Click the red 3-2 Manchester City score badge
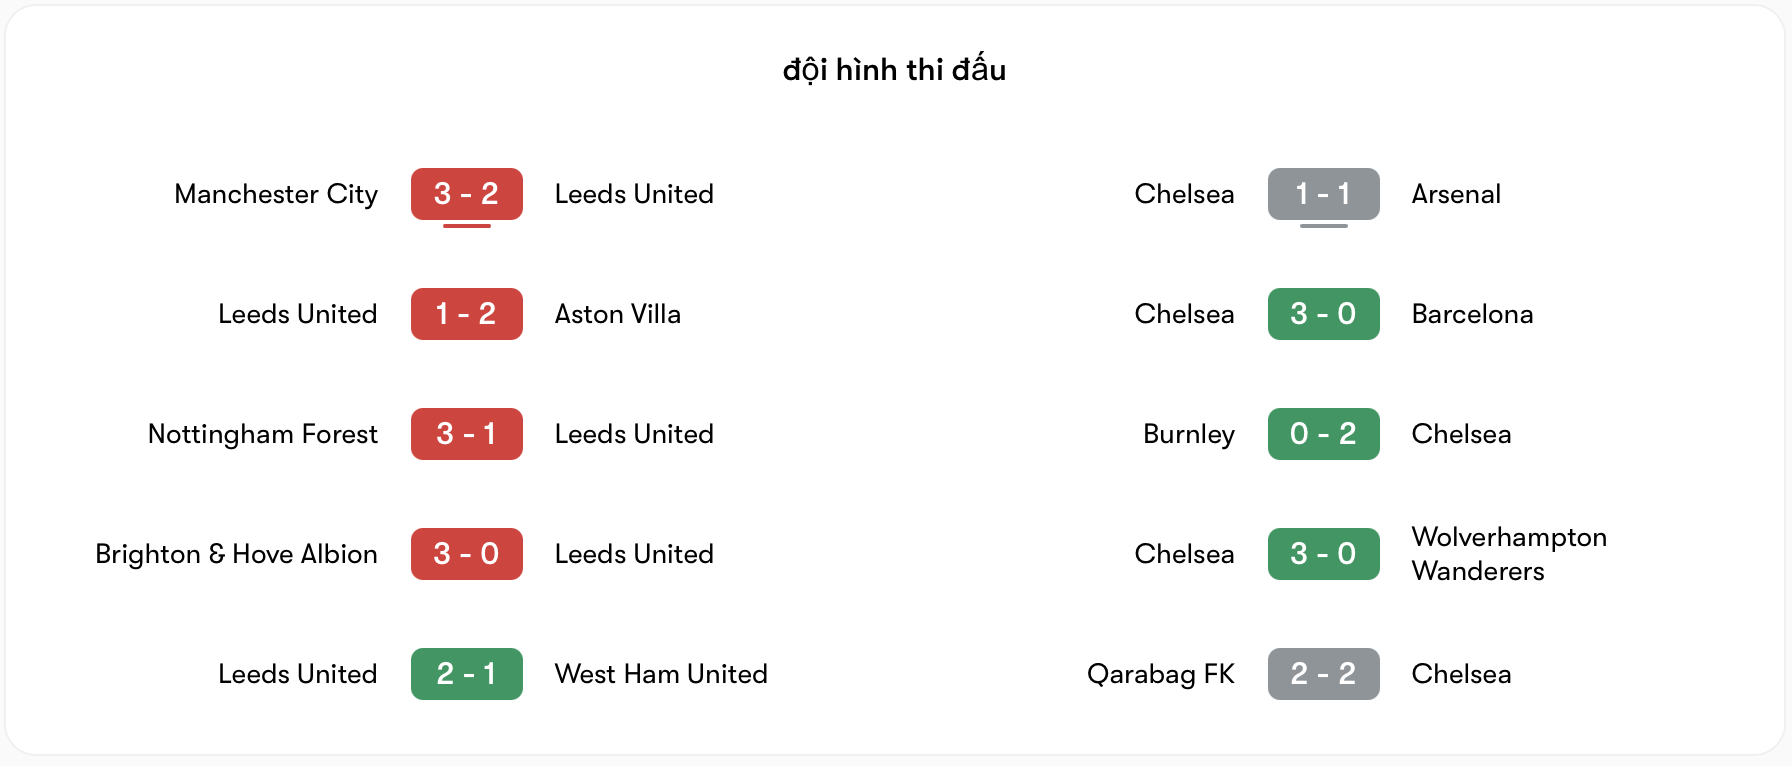Screen dimensions: 1792x766 point(466,194)
